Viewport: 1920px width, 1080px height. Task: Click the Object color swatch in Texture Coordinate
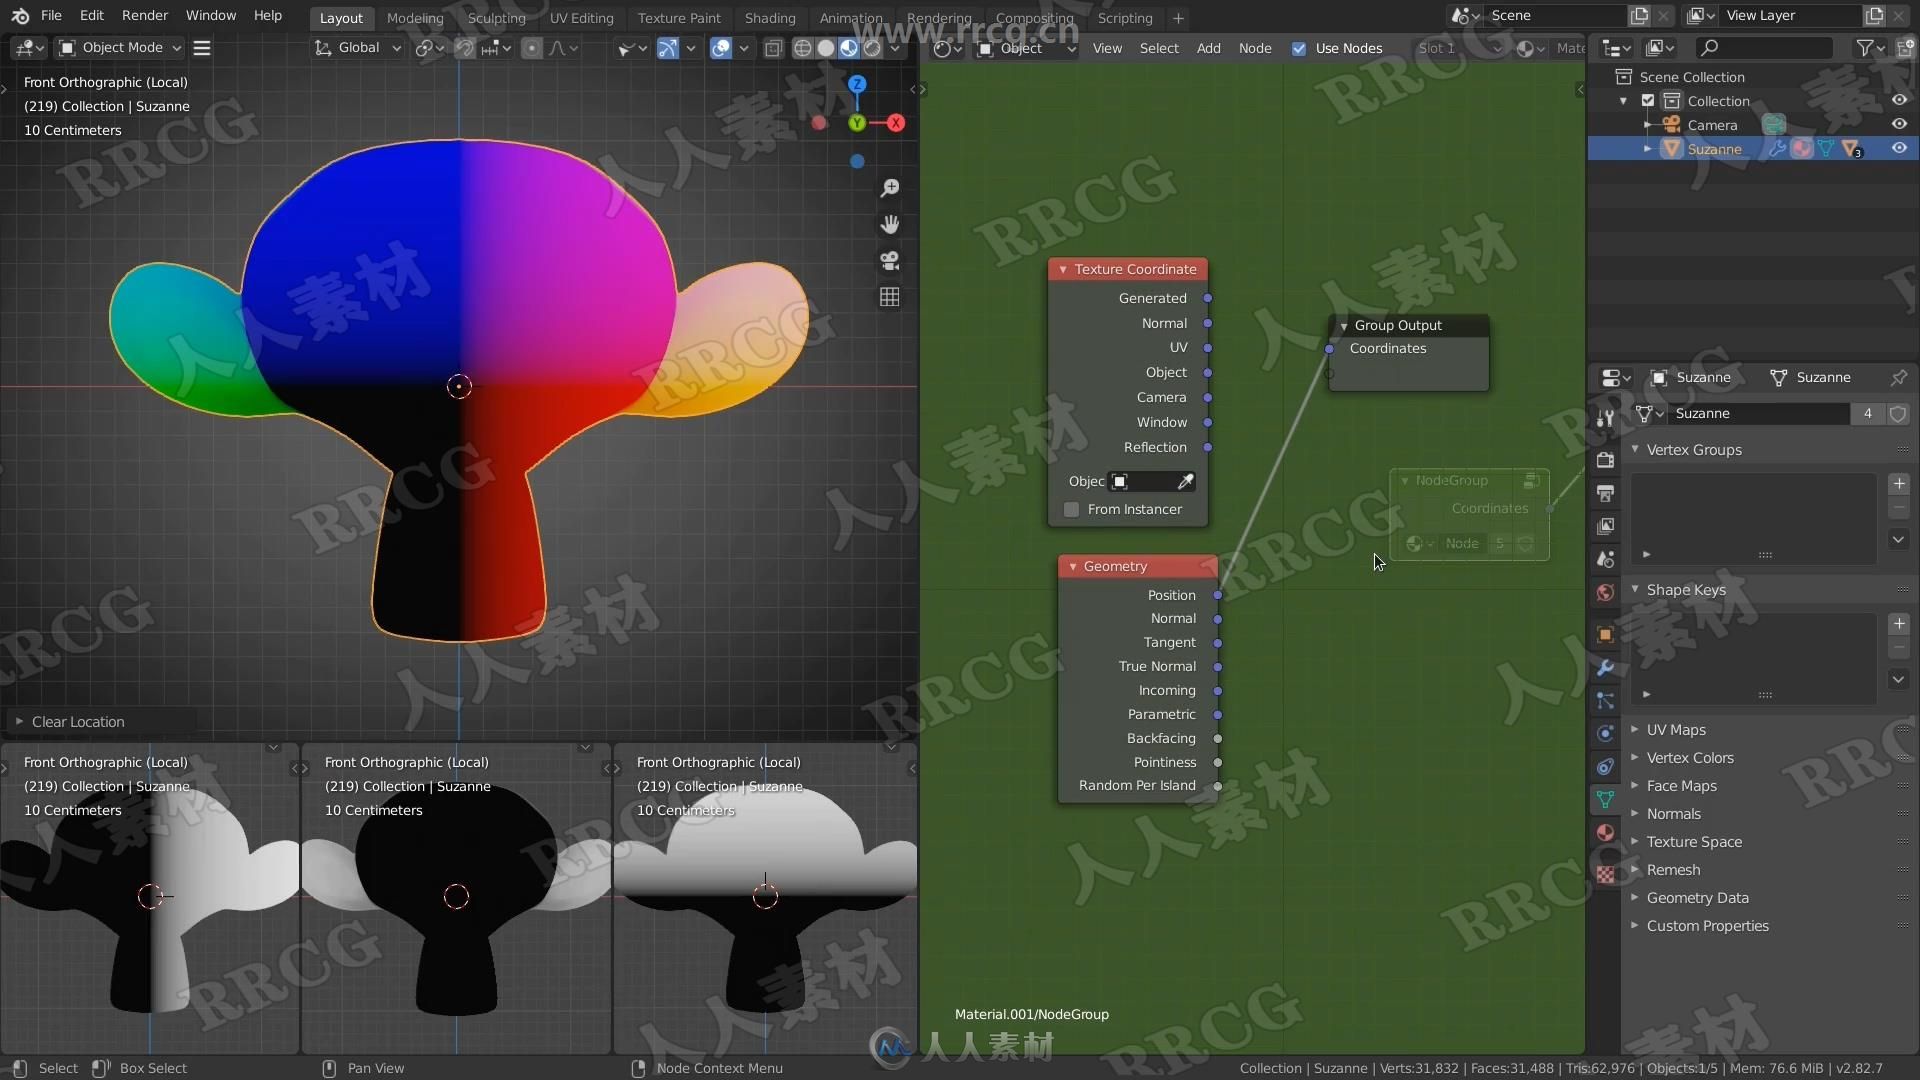pos(1120,480)
